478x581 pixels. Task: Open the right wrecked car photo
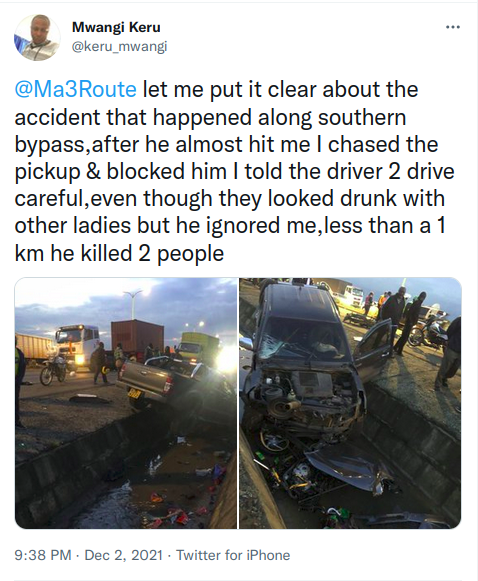click(x=350, y=403)
